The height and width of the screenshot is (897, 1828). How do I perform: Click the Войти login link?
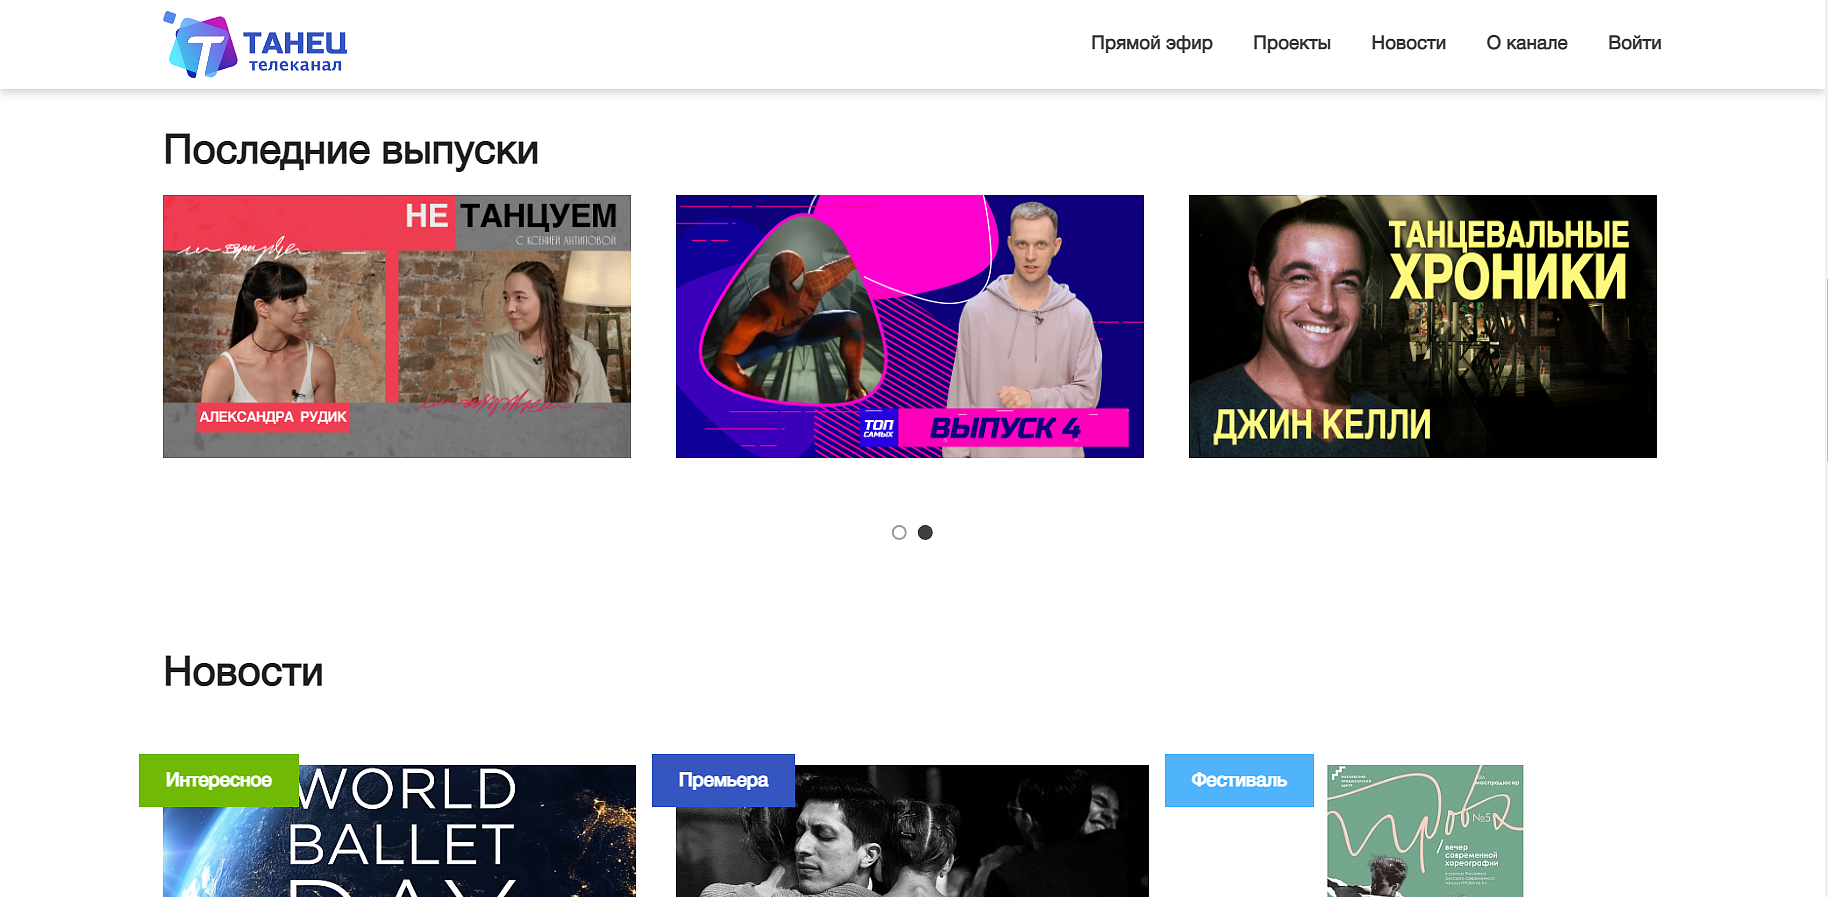pos(1634,43)
